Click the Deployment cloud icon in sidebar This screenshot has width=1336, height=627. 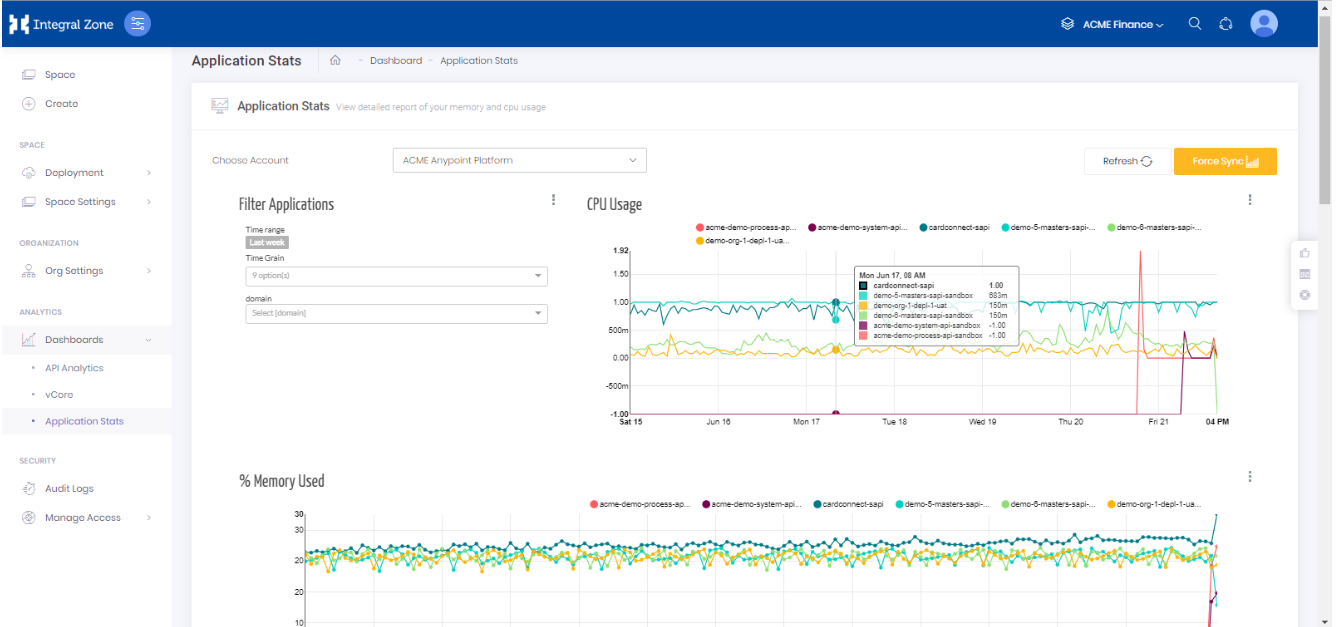pyautogui.click(x=28, y=173)
